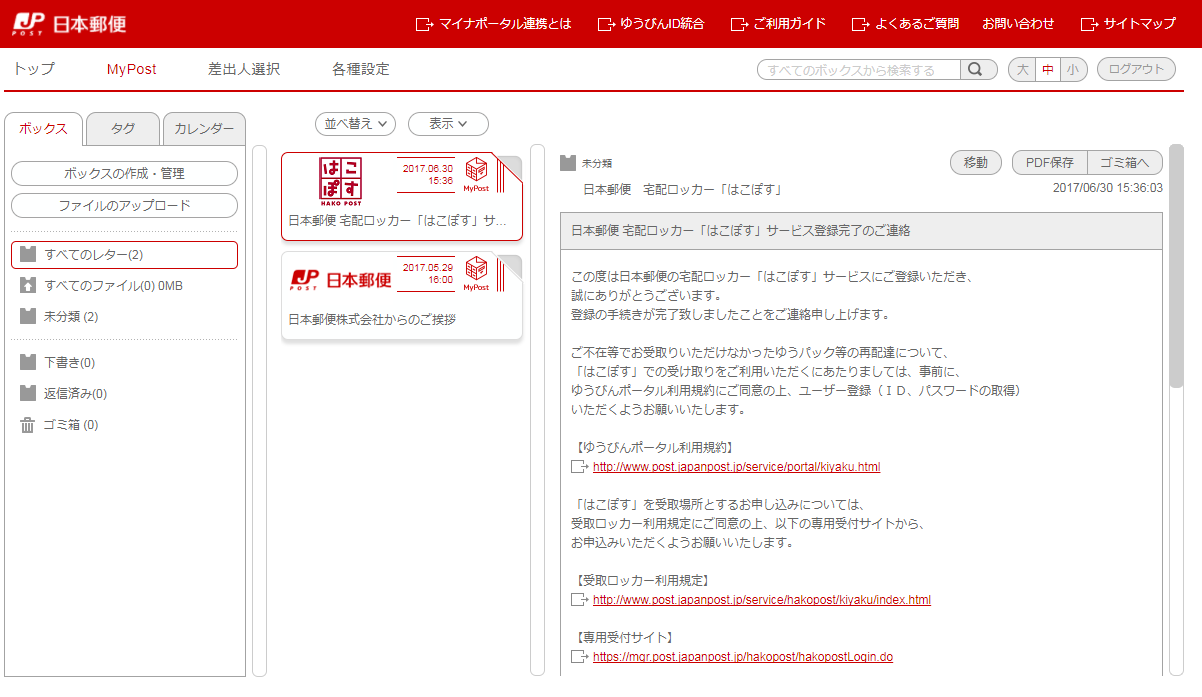
Task: Set font size to 中
Action: pyautogui.click(x=1048, y=69)
